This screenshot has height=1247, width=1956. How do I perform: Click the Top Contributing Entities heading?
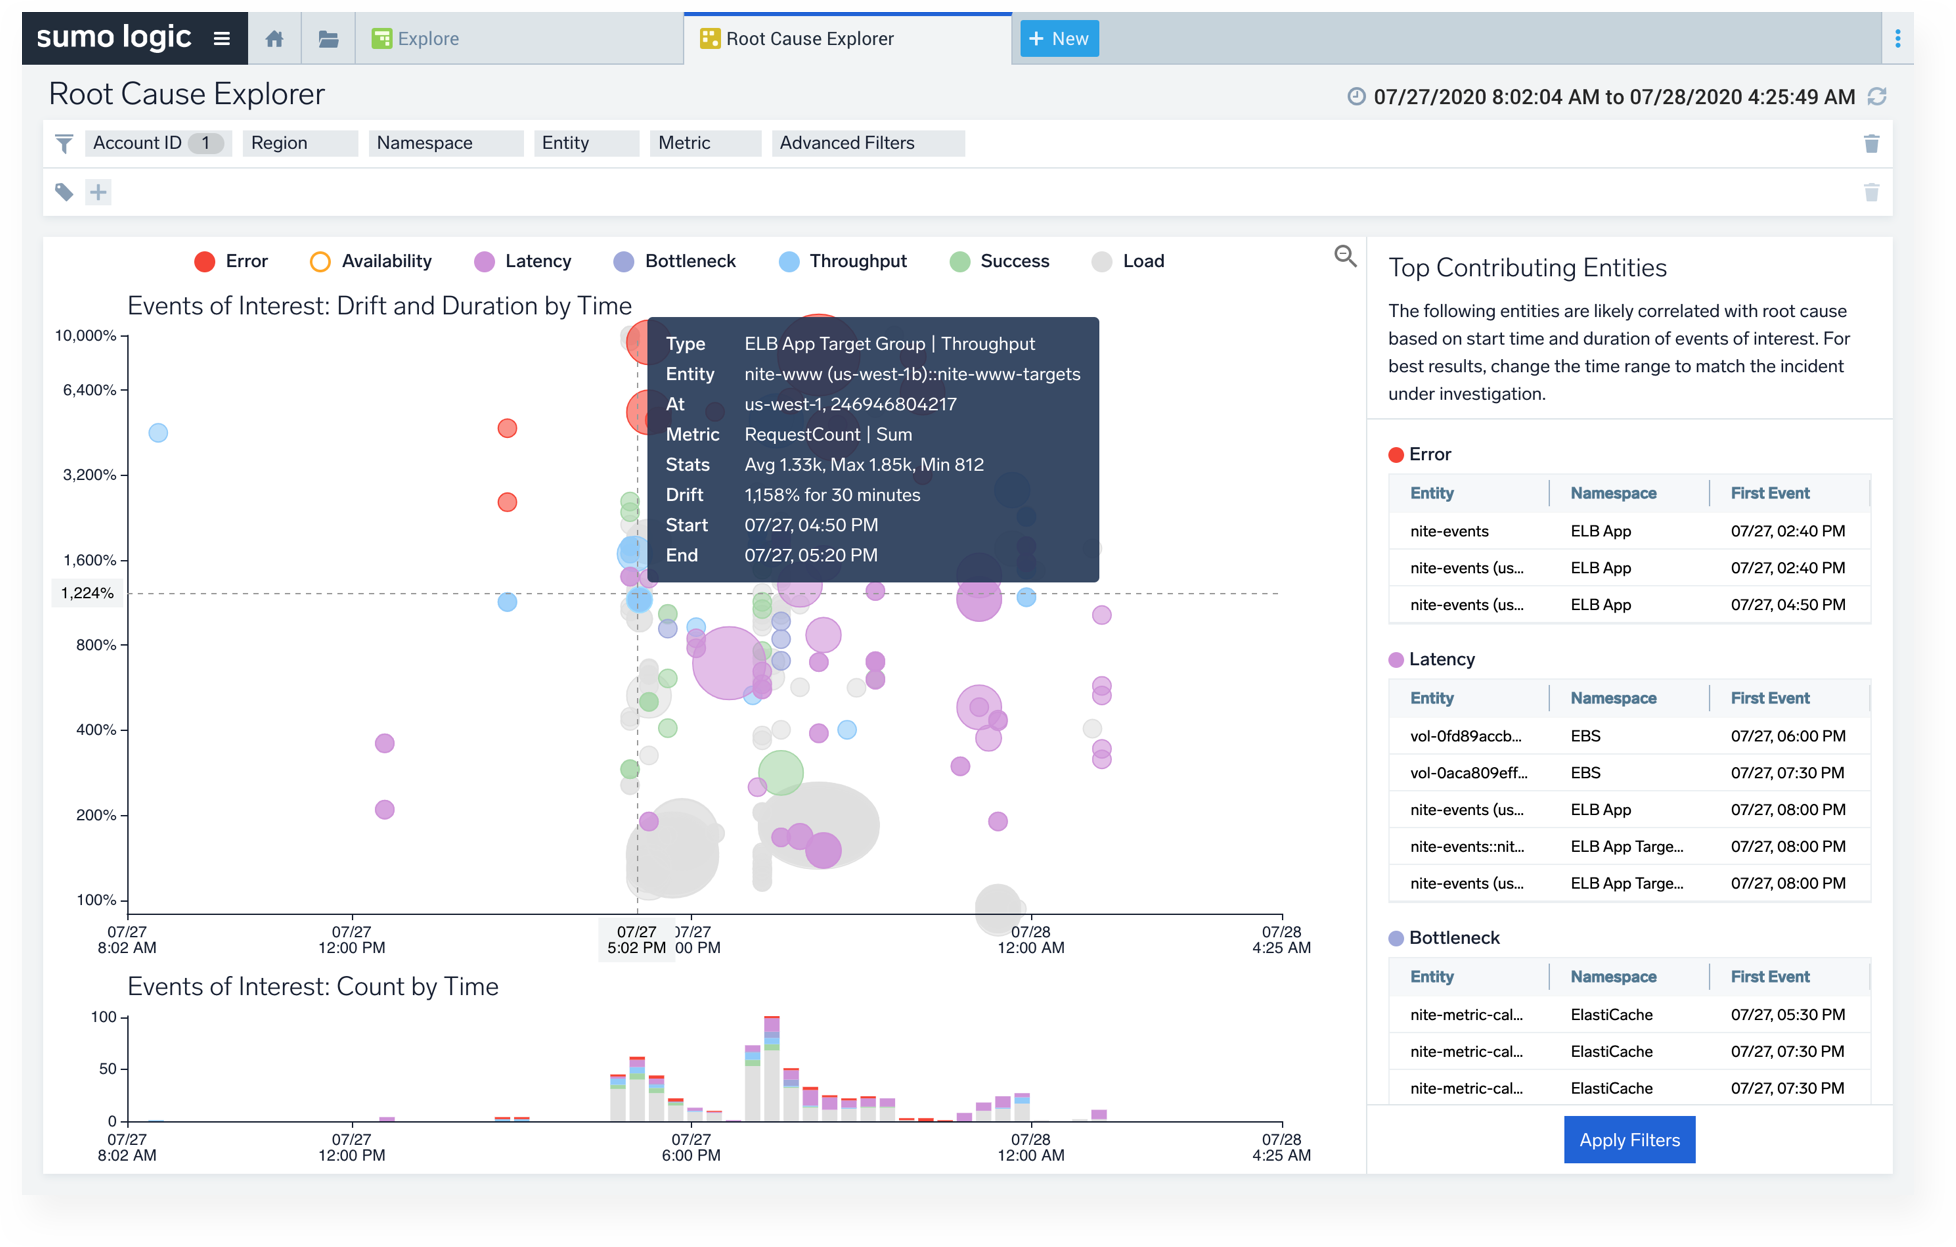click(1527, 268)
